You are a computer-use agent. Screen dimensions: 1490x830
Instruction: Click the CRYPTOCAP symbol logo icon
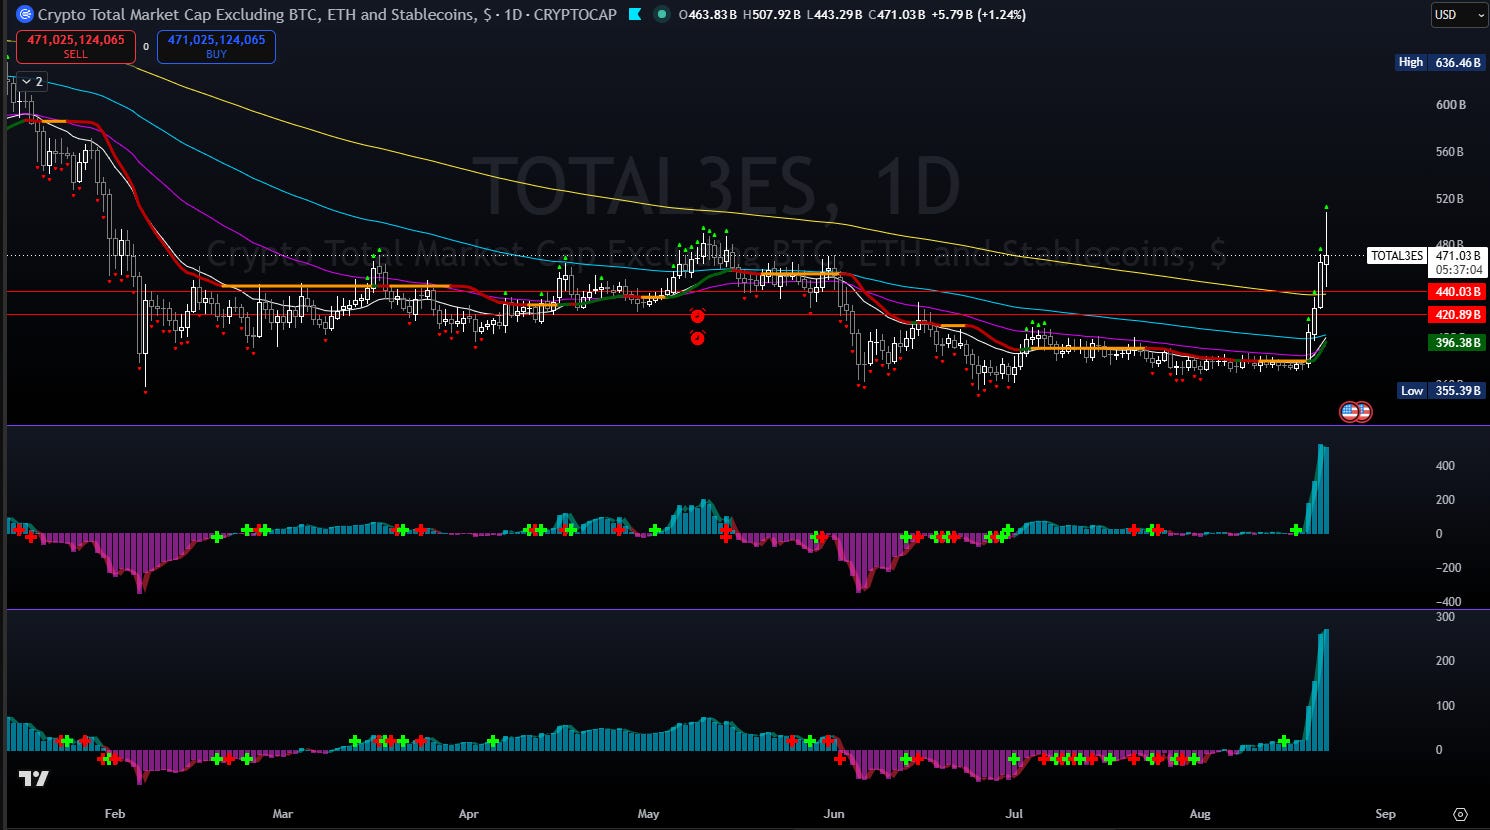pos(25,15)
